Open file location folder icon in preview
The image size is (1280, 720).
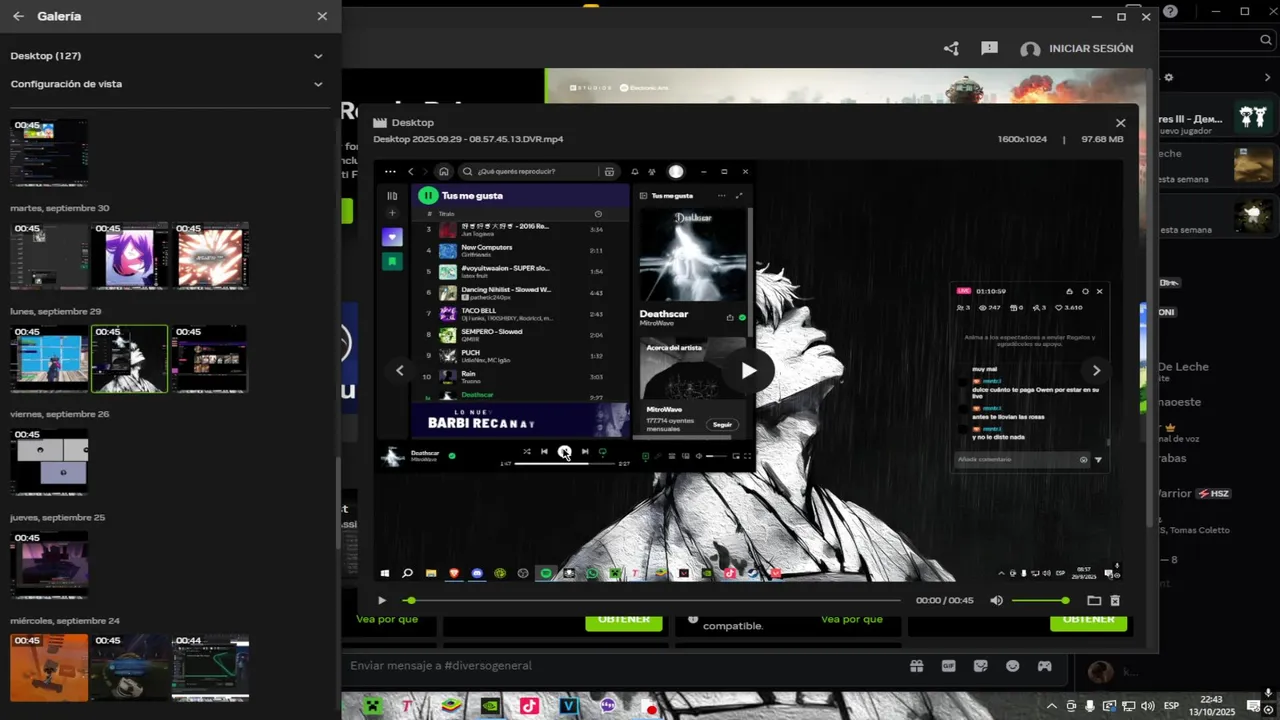(x=1094, y=601)
